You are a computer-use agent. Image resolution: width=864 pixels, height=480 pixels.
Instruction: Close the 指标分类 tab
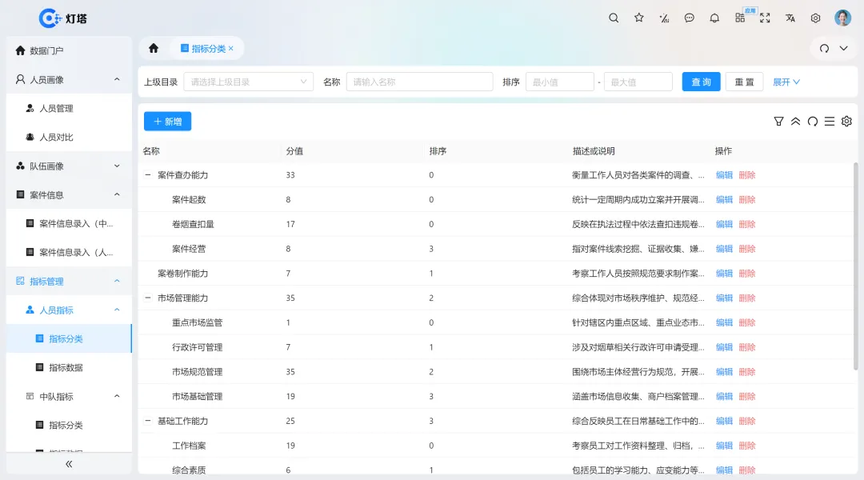(231, 48)
